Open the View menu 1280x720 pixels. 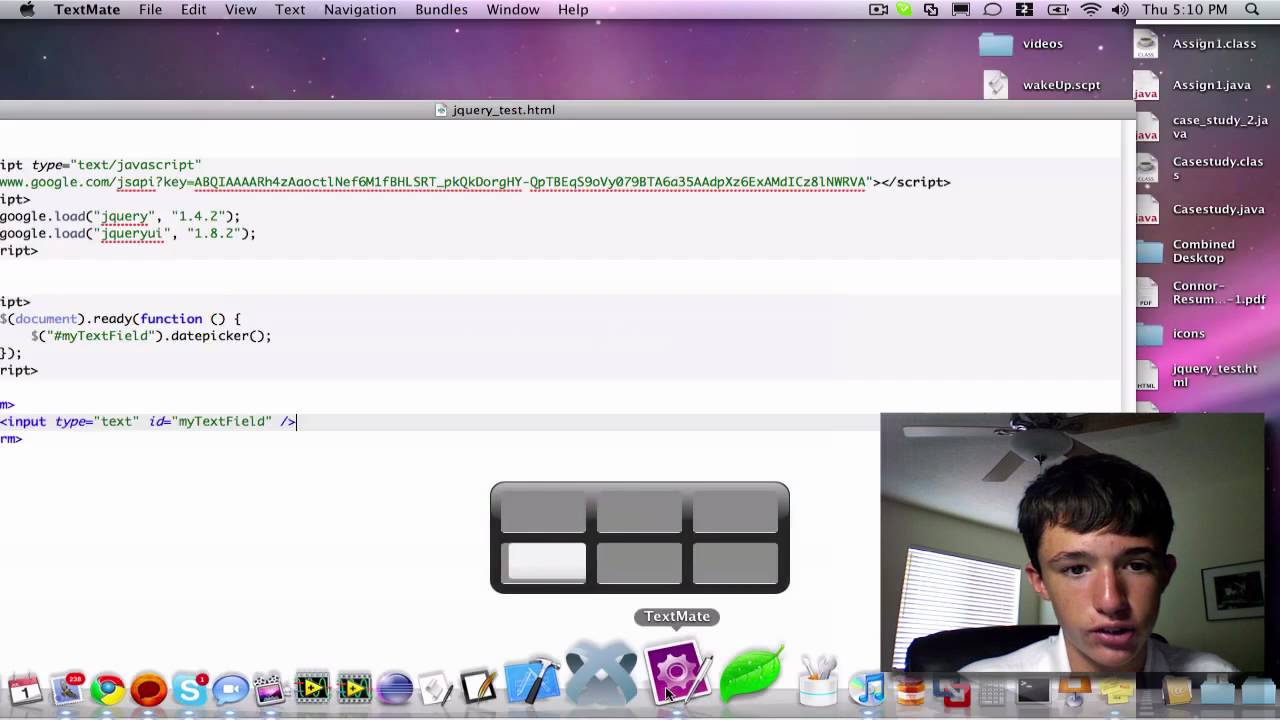click(240, 10)
